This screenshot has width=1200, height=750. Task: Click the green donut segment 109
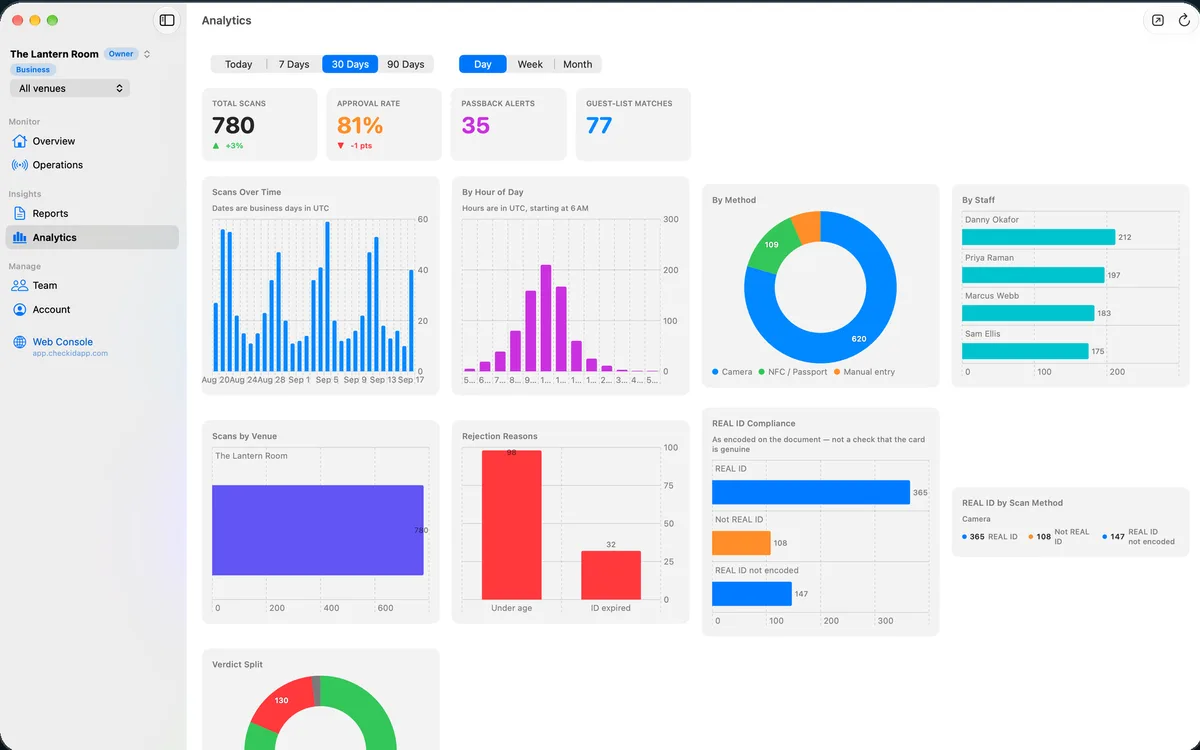(x=772, y=245)
